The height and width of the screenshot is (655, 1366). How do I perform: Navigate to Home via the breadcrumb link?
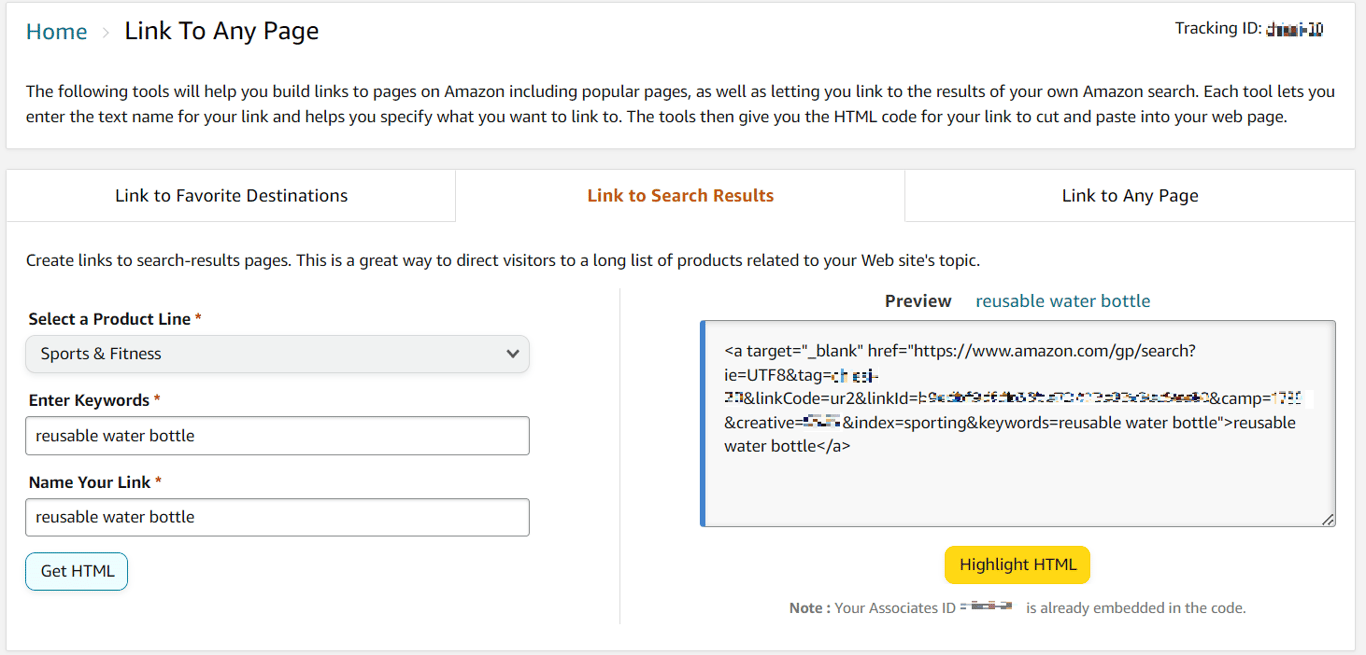(x=56, y=31)
